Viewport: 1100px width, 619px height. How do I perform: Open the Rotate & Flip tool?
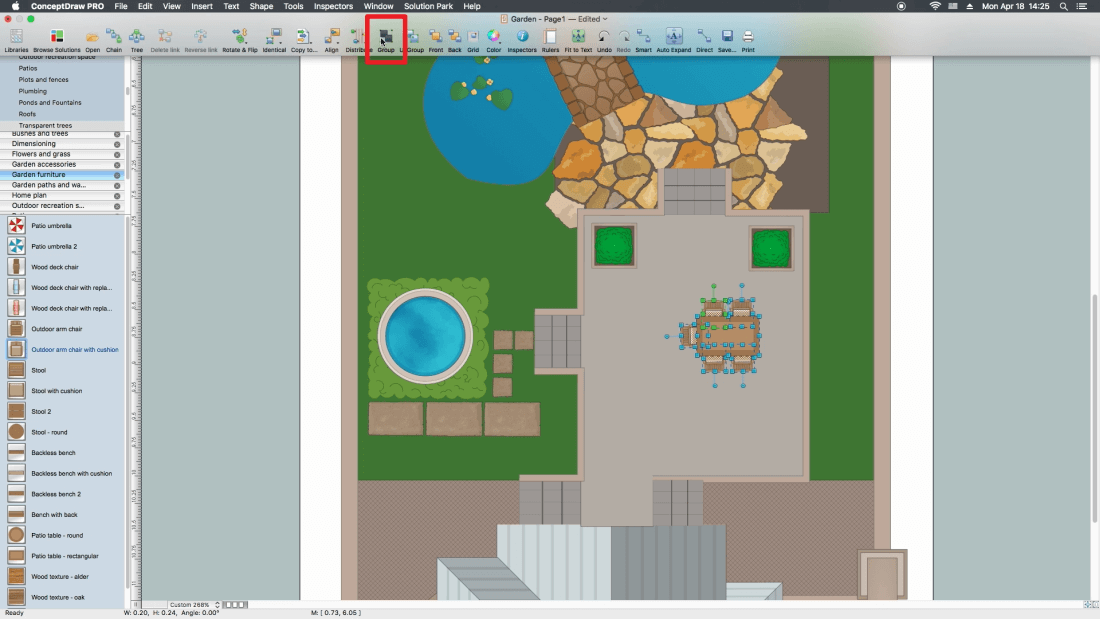240,40
